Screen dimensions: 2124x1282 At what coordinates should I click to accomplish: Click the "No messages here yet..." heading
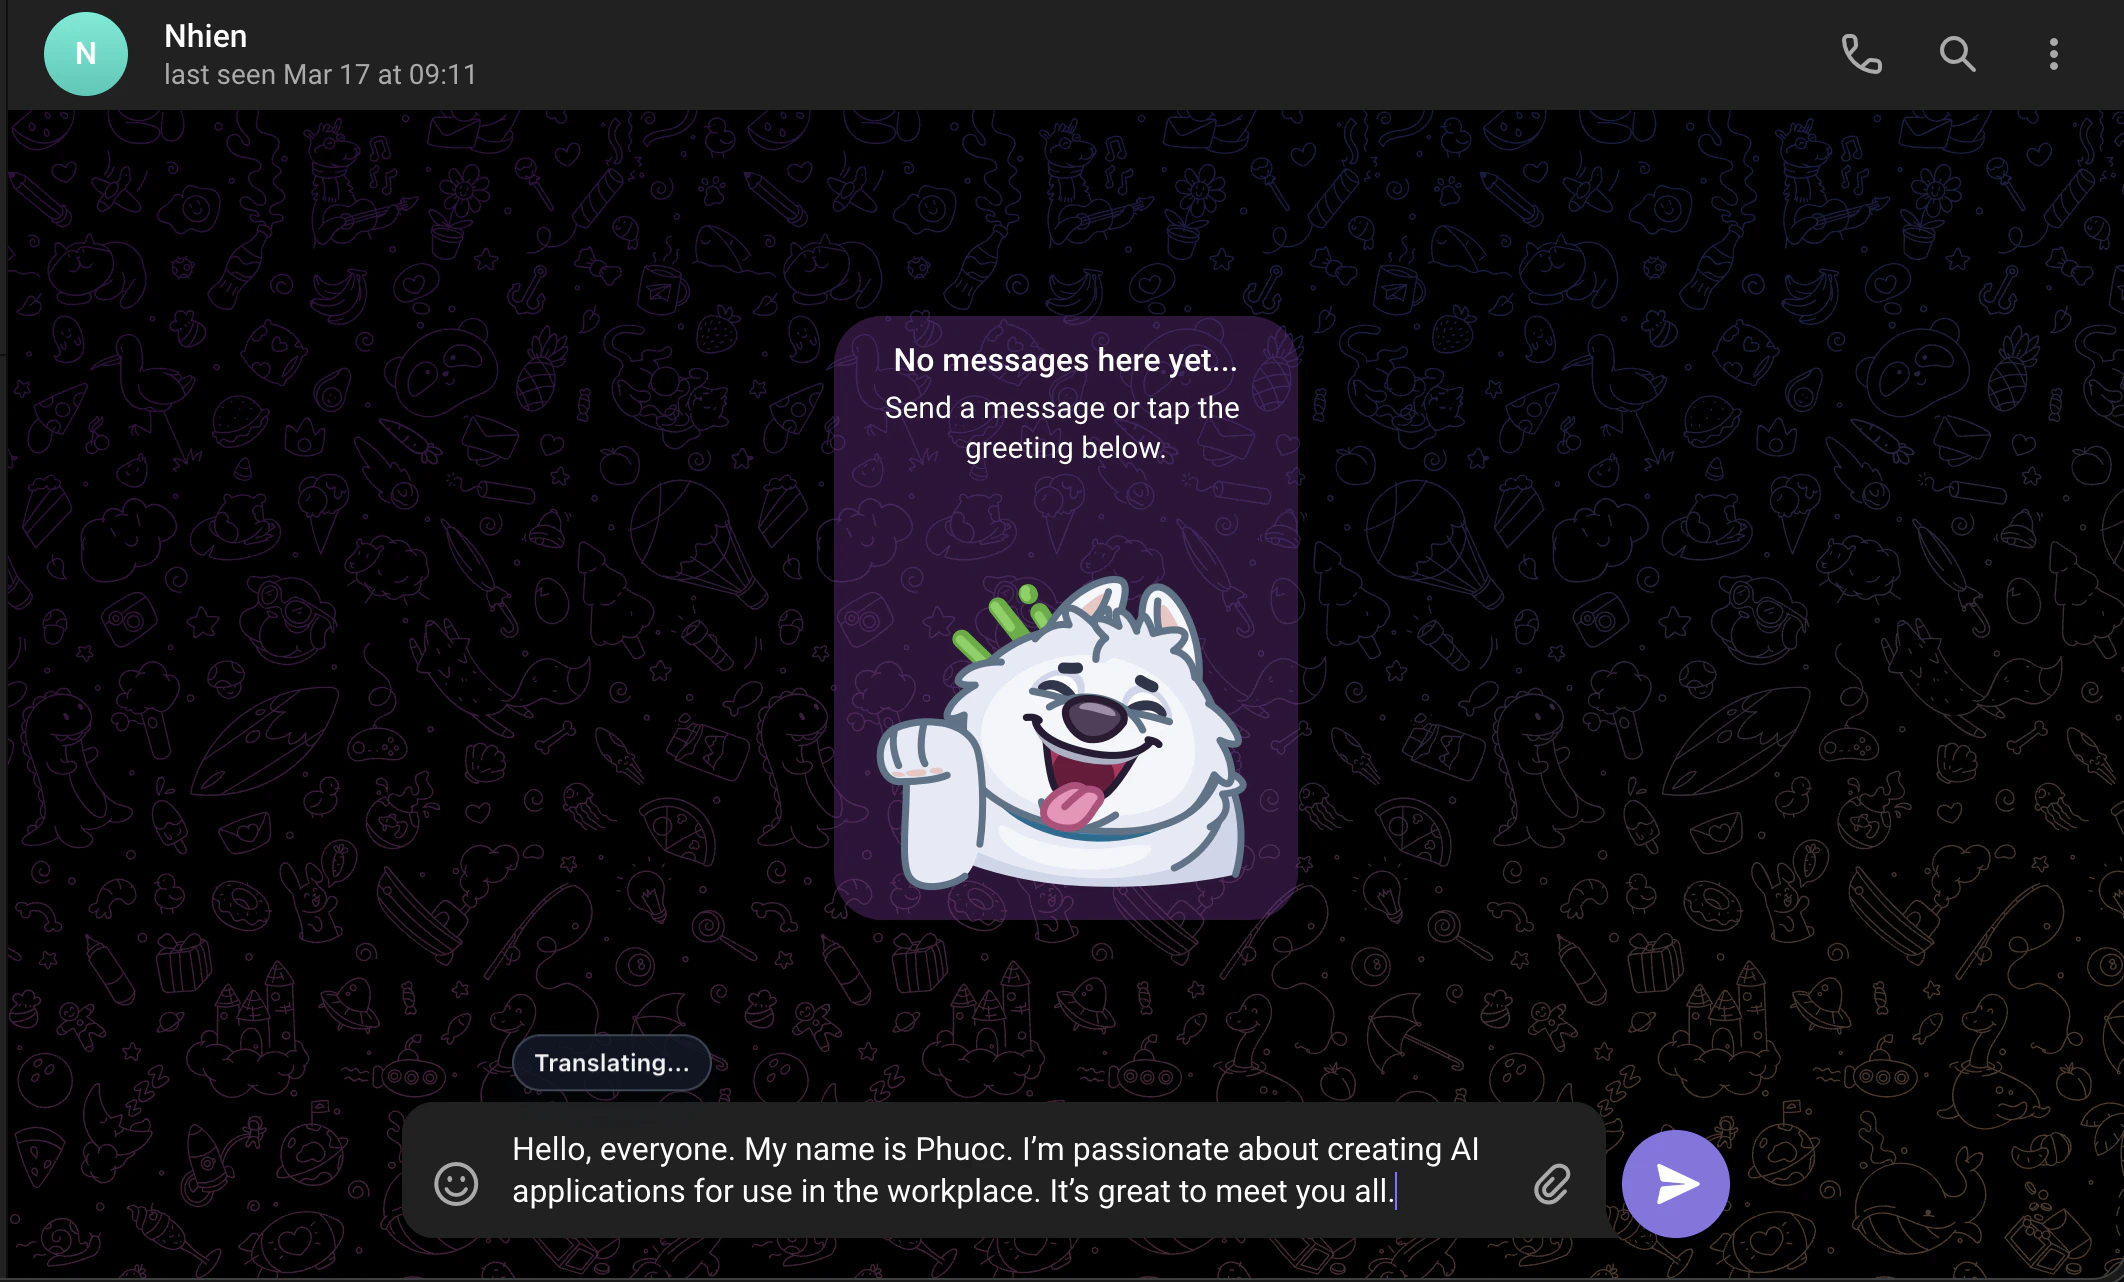point(1065,360)
